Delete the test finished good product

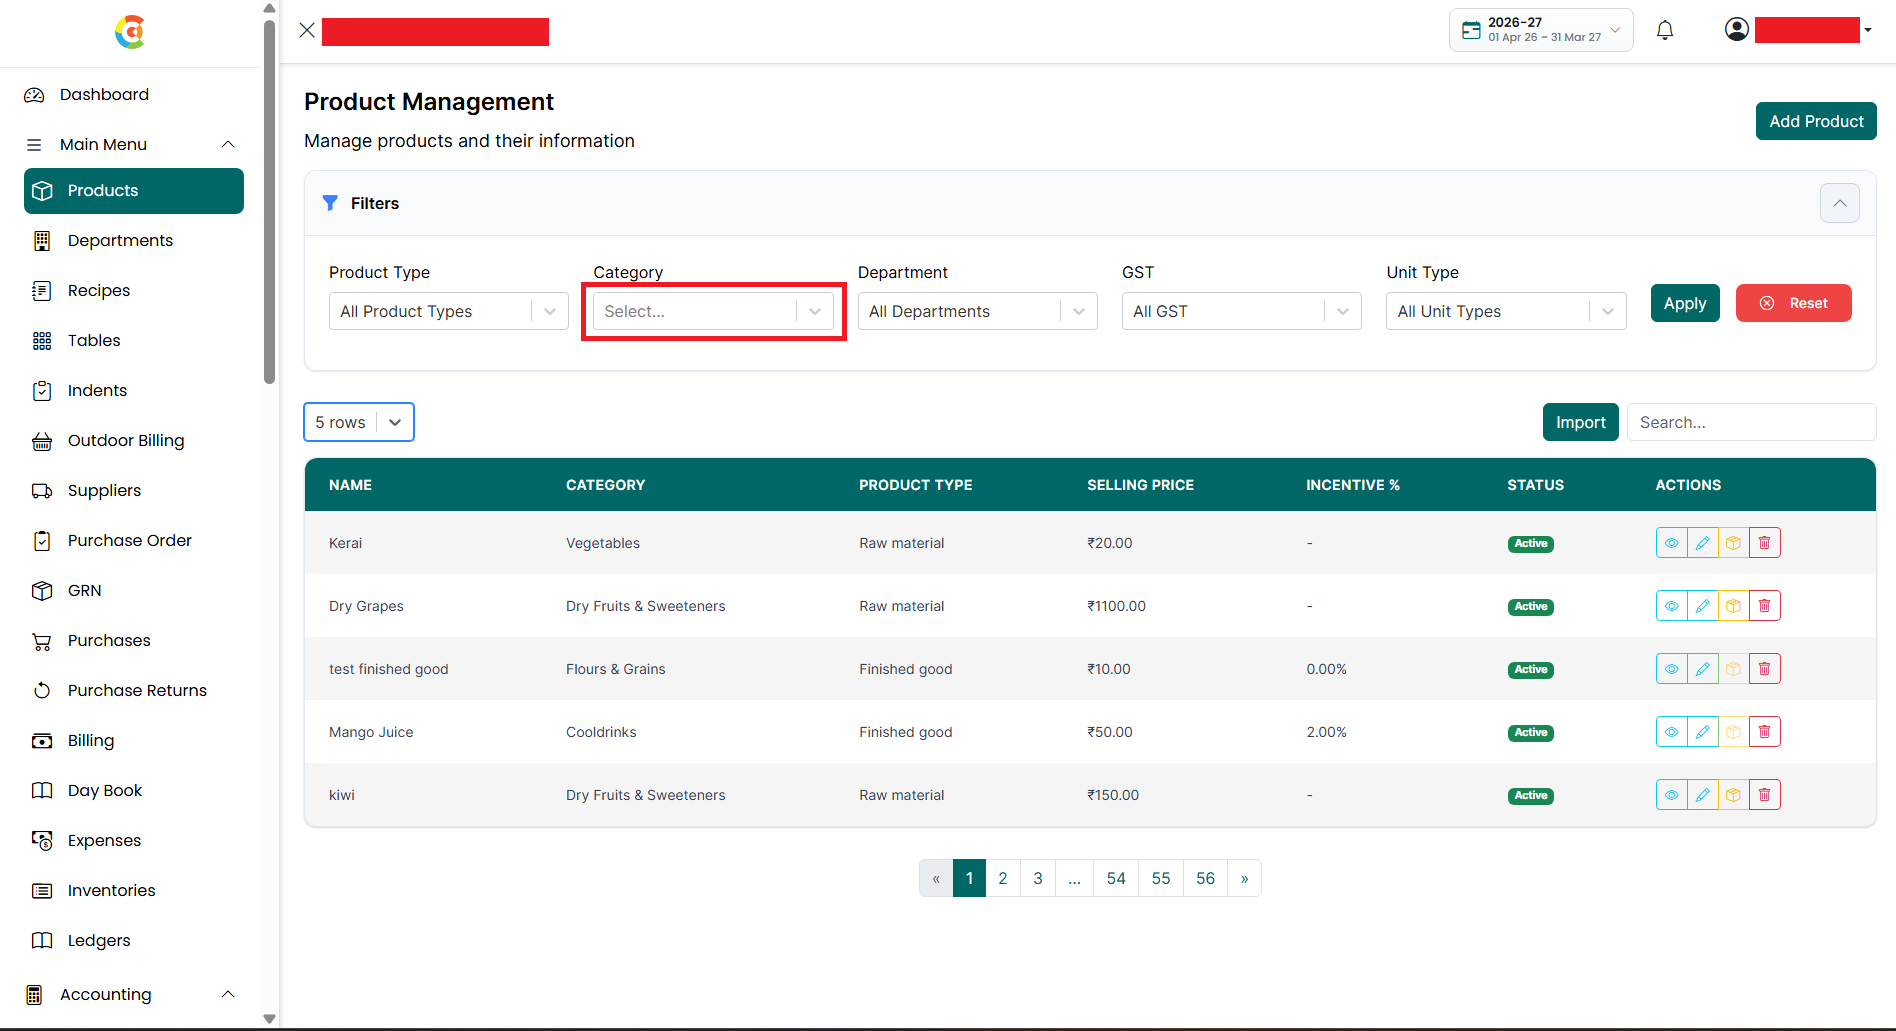1764,669
